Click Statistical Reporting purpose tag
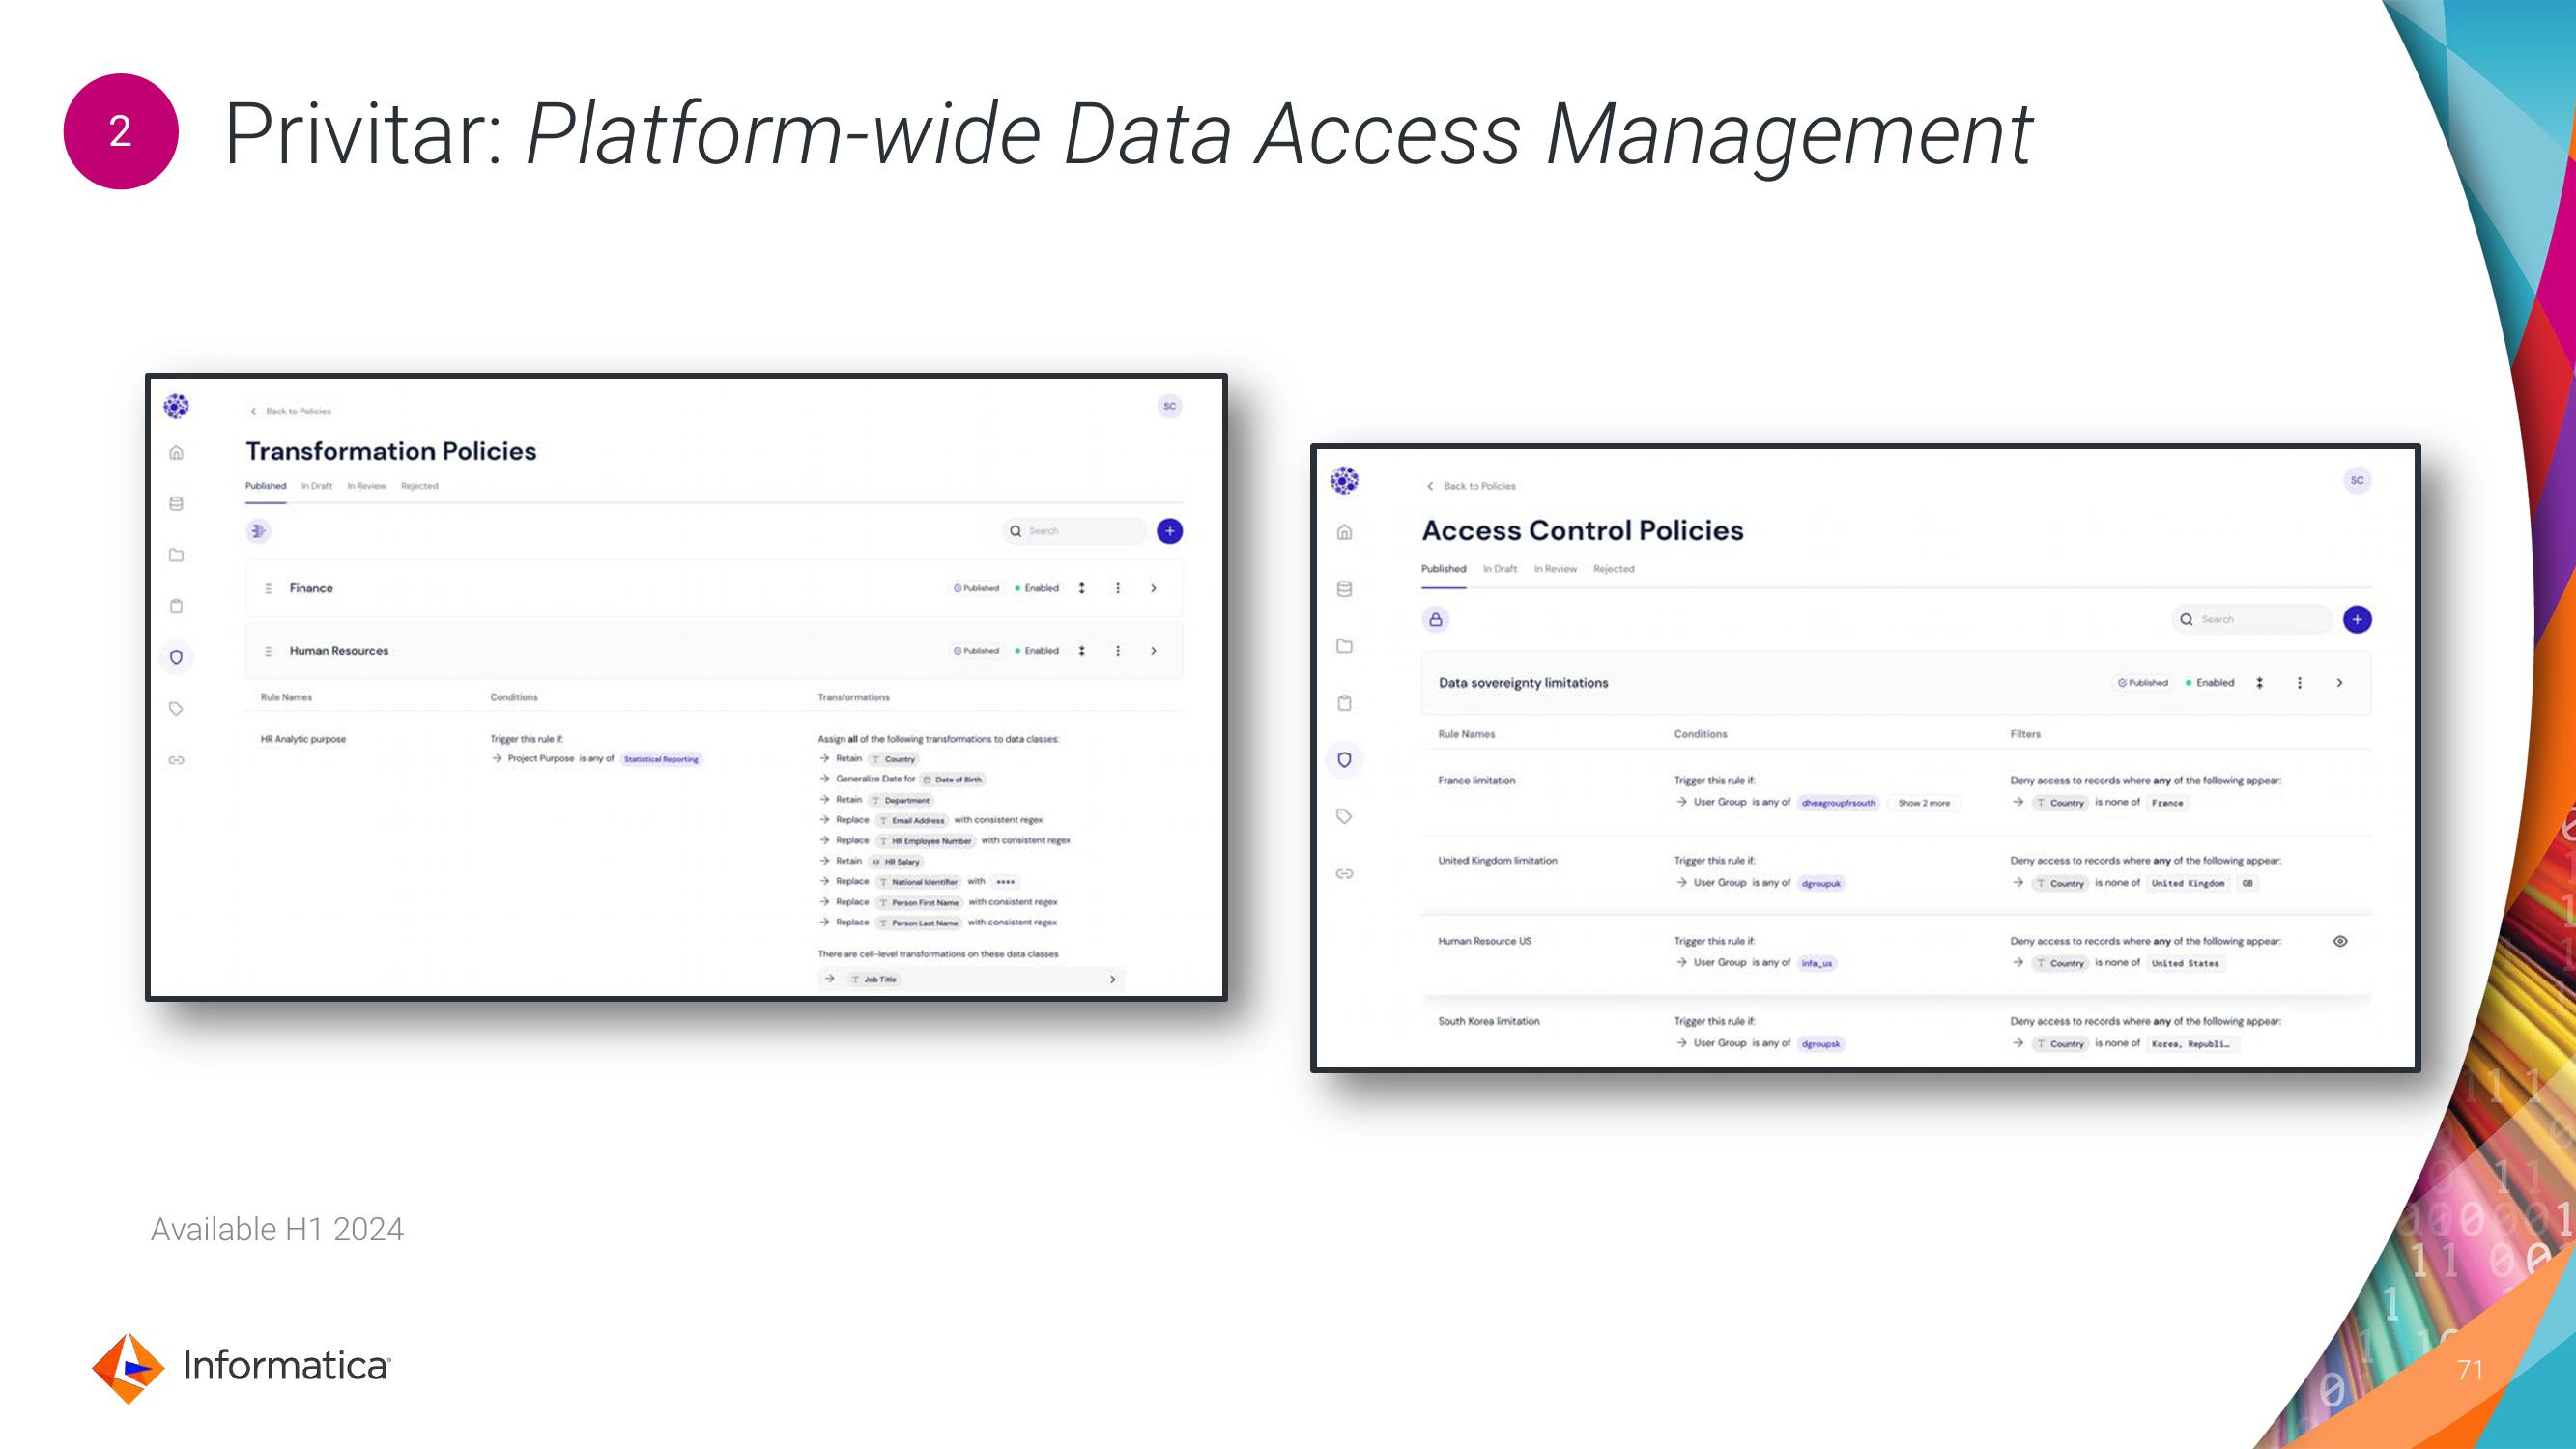Image resolution: width=2576 pixels, height=1449 pixels. [x=661, y=759]
